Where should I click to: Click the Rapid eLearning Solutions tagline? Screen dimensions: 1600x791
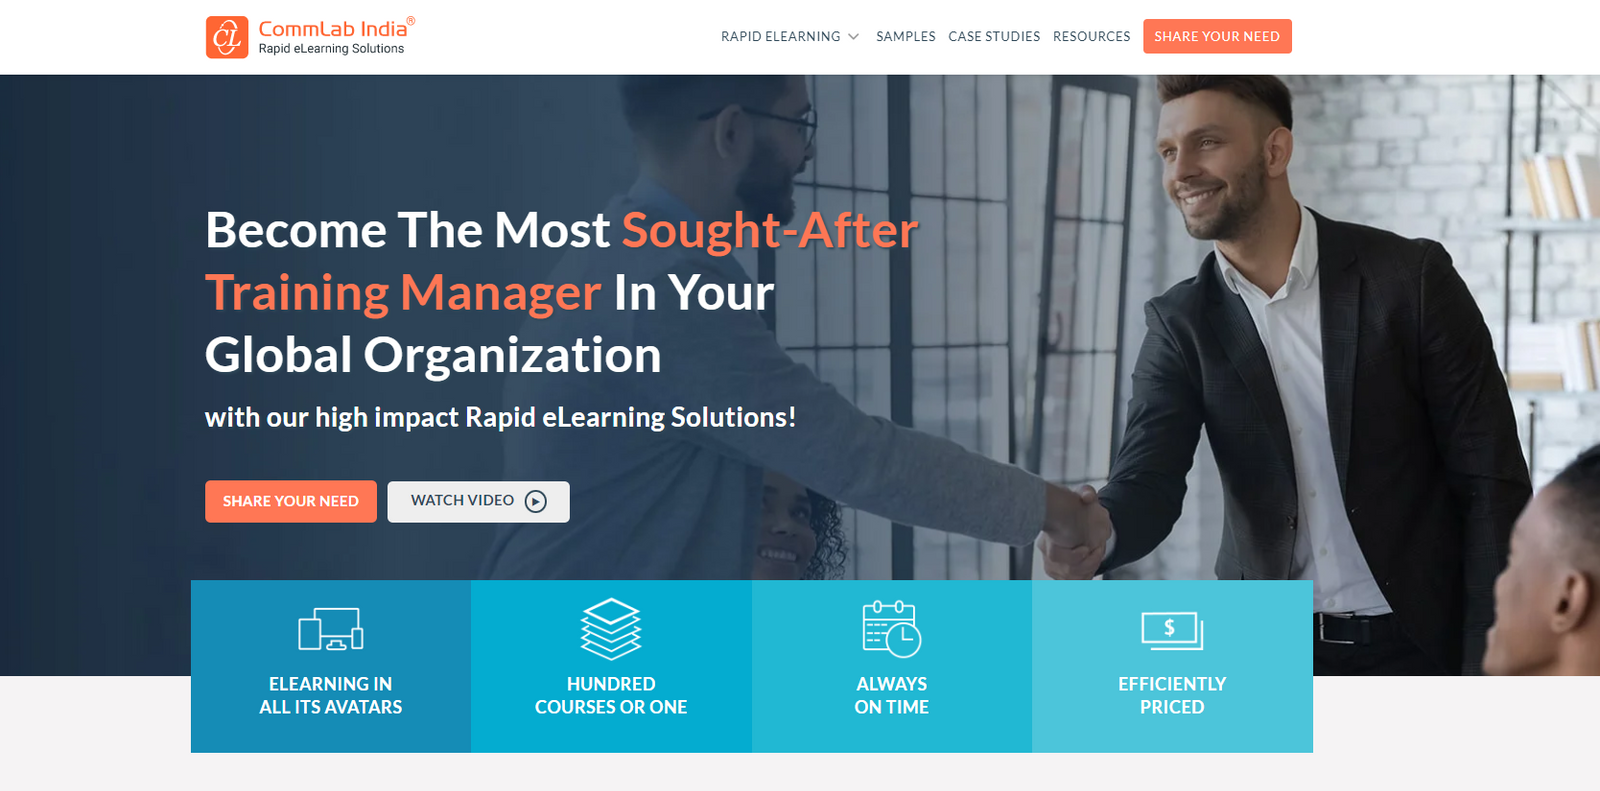[x=331, y=49]
